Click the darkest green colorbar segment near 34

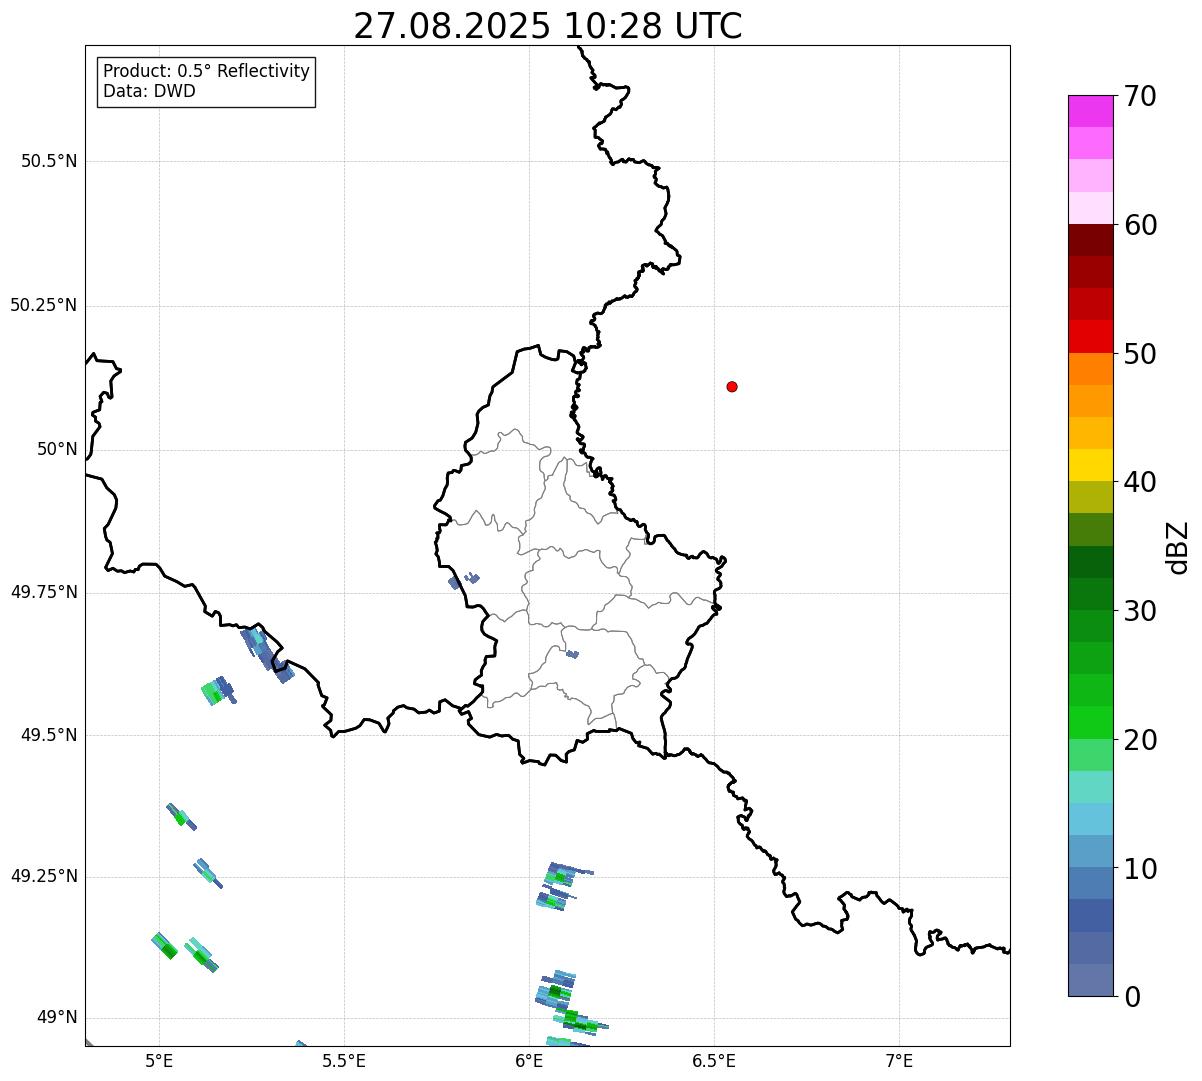click(x=1090, y=562)
